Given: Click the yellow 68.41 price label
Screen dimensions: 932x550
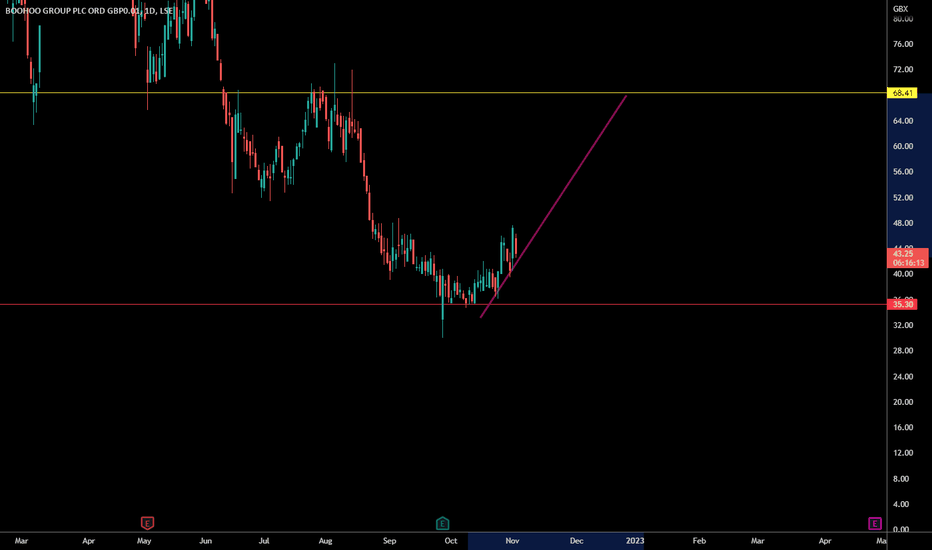Looking at the screenshot, I should click(902, 93).
